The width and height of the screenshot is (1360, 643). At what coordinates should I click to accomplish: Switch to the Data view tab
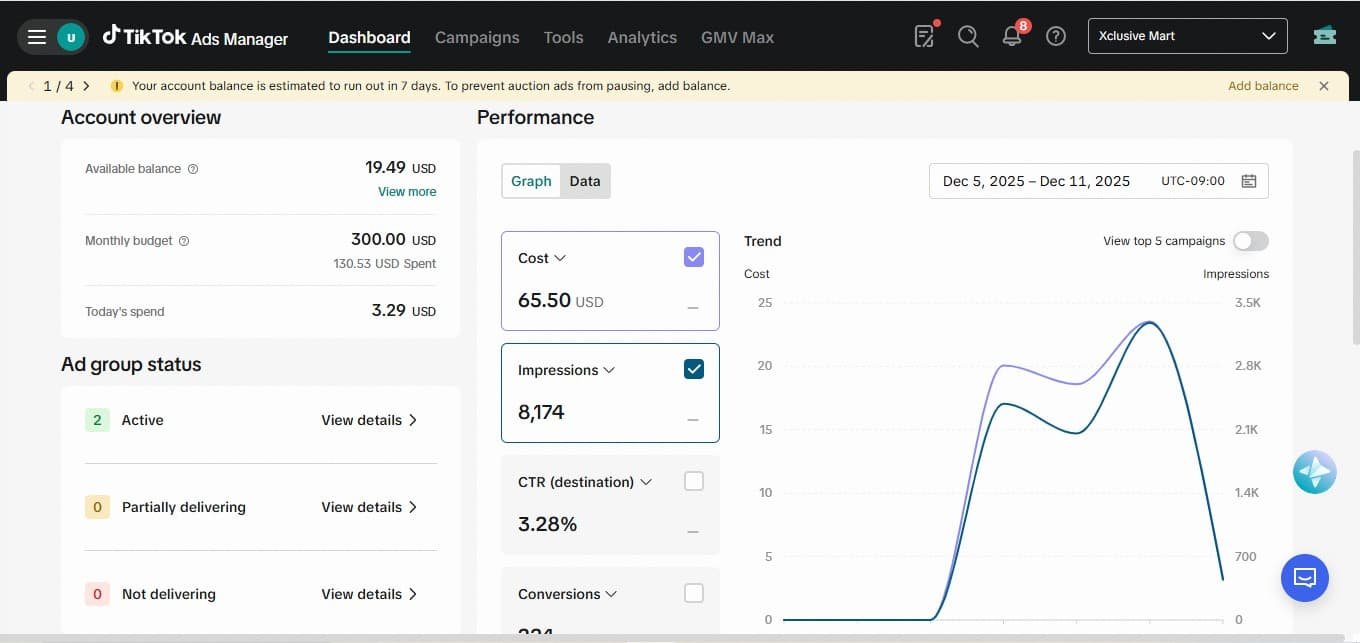pos(585,181)
